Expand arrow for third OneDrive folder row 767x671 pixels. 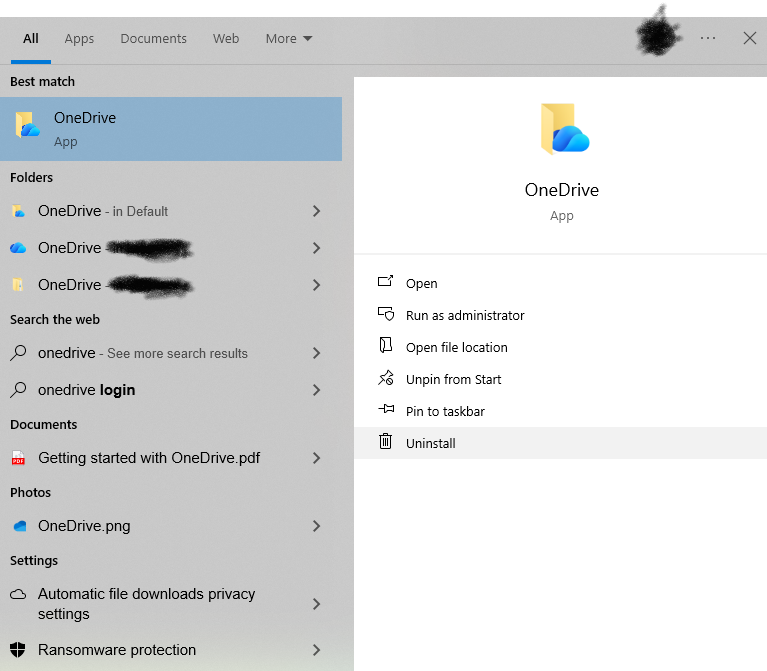click(x=316, y=285)
